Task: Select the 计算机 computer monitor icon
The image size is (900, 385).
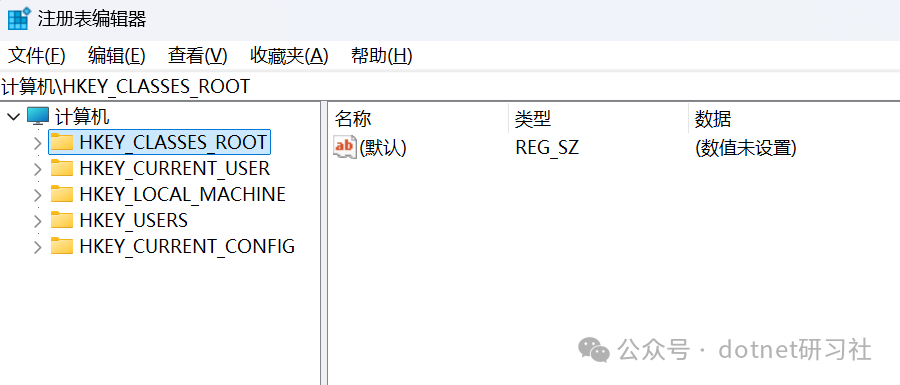Action: point(38,117)
